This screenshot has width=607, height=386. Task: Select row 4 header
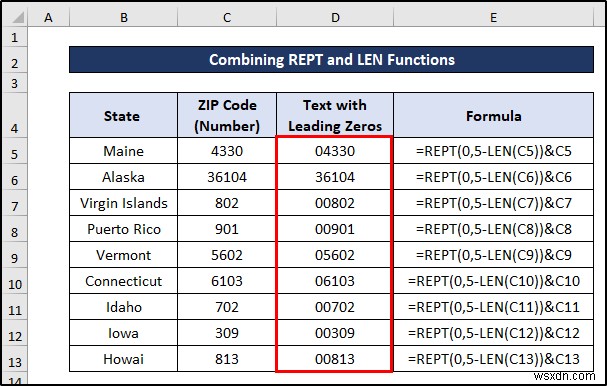click(x=15, y=115)
